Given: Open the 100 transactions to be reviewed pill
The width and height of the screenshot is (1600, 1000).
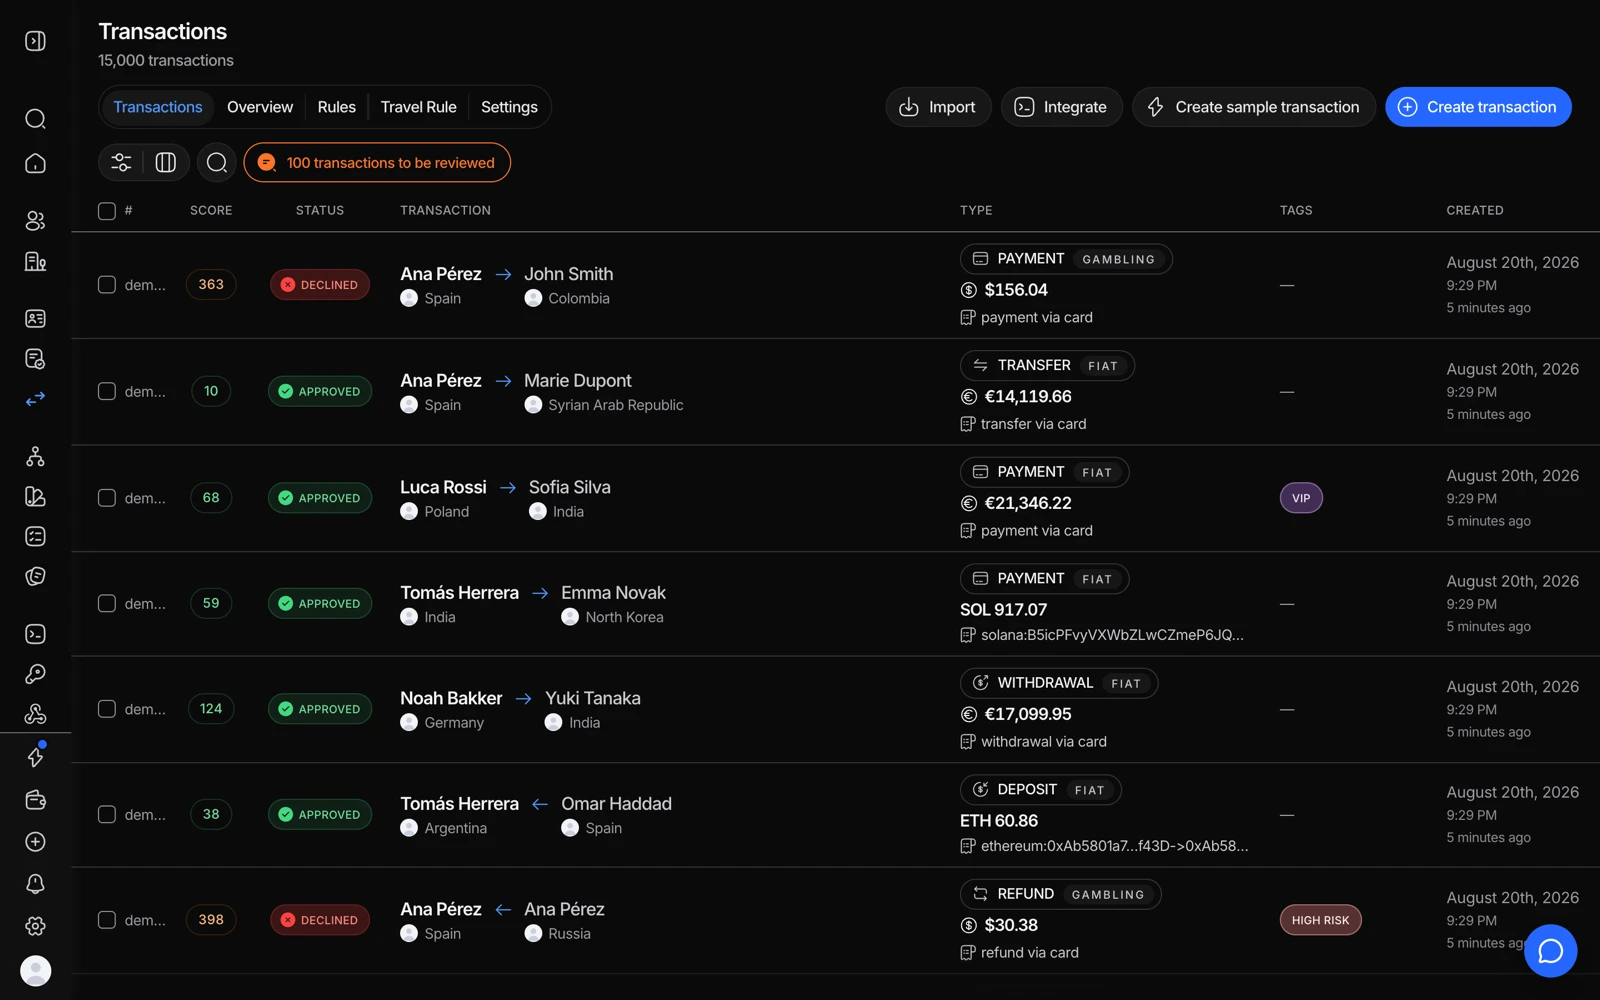Looking at the screenshot, I should pyautogui.click(x=377, y=162).
